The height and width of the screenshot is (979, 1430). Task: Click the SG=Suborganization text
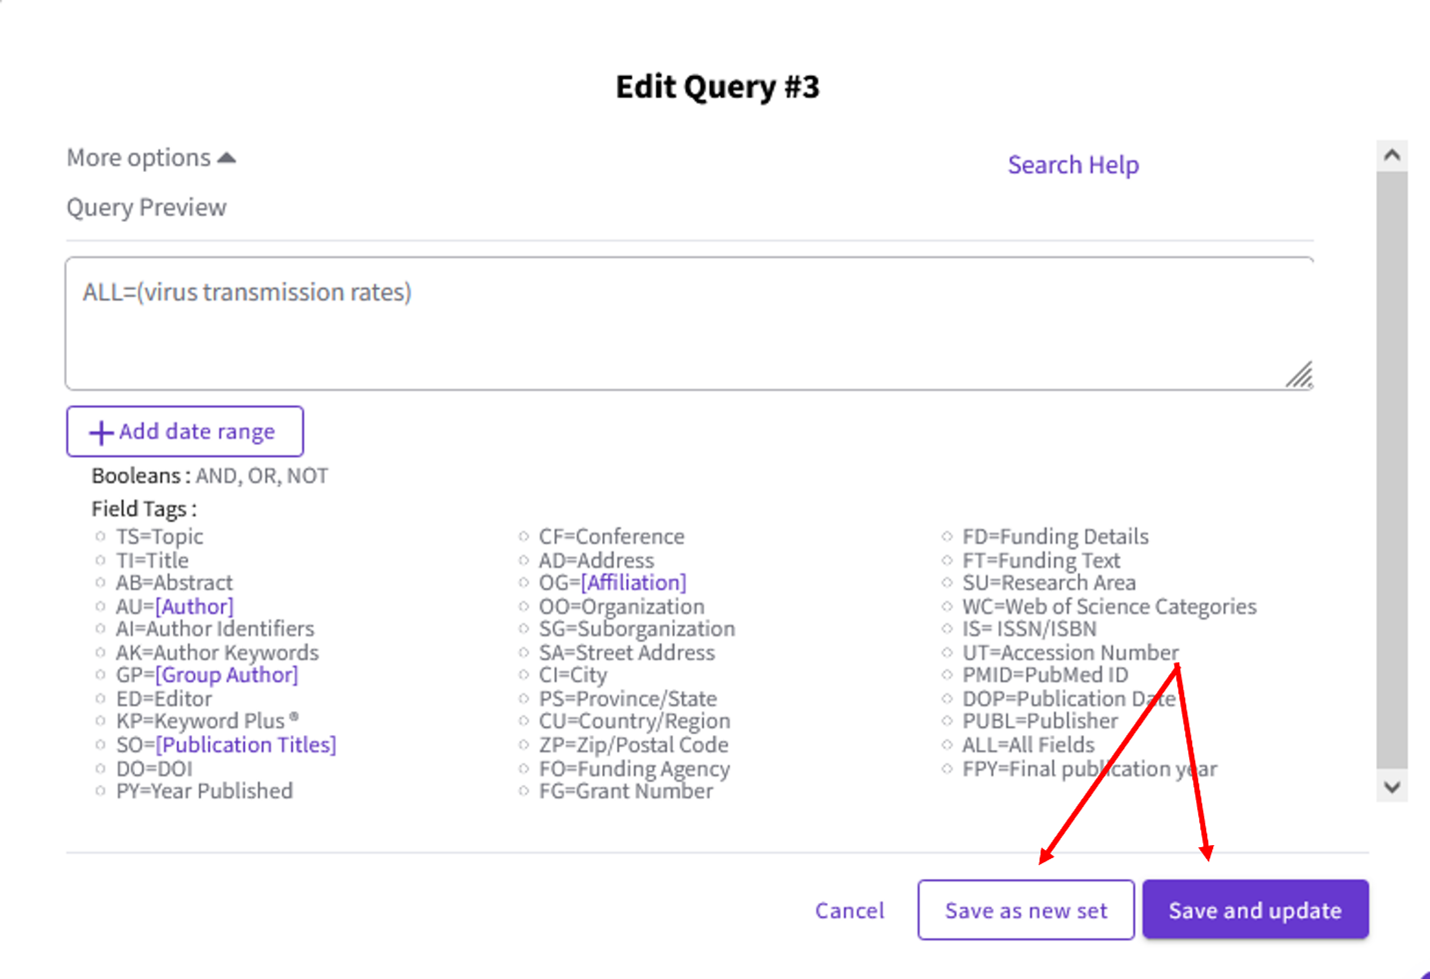click(x=637, y=629)
